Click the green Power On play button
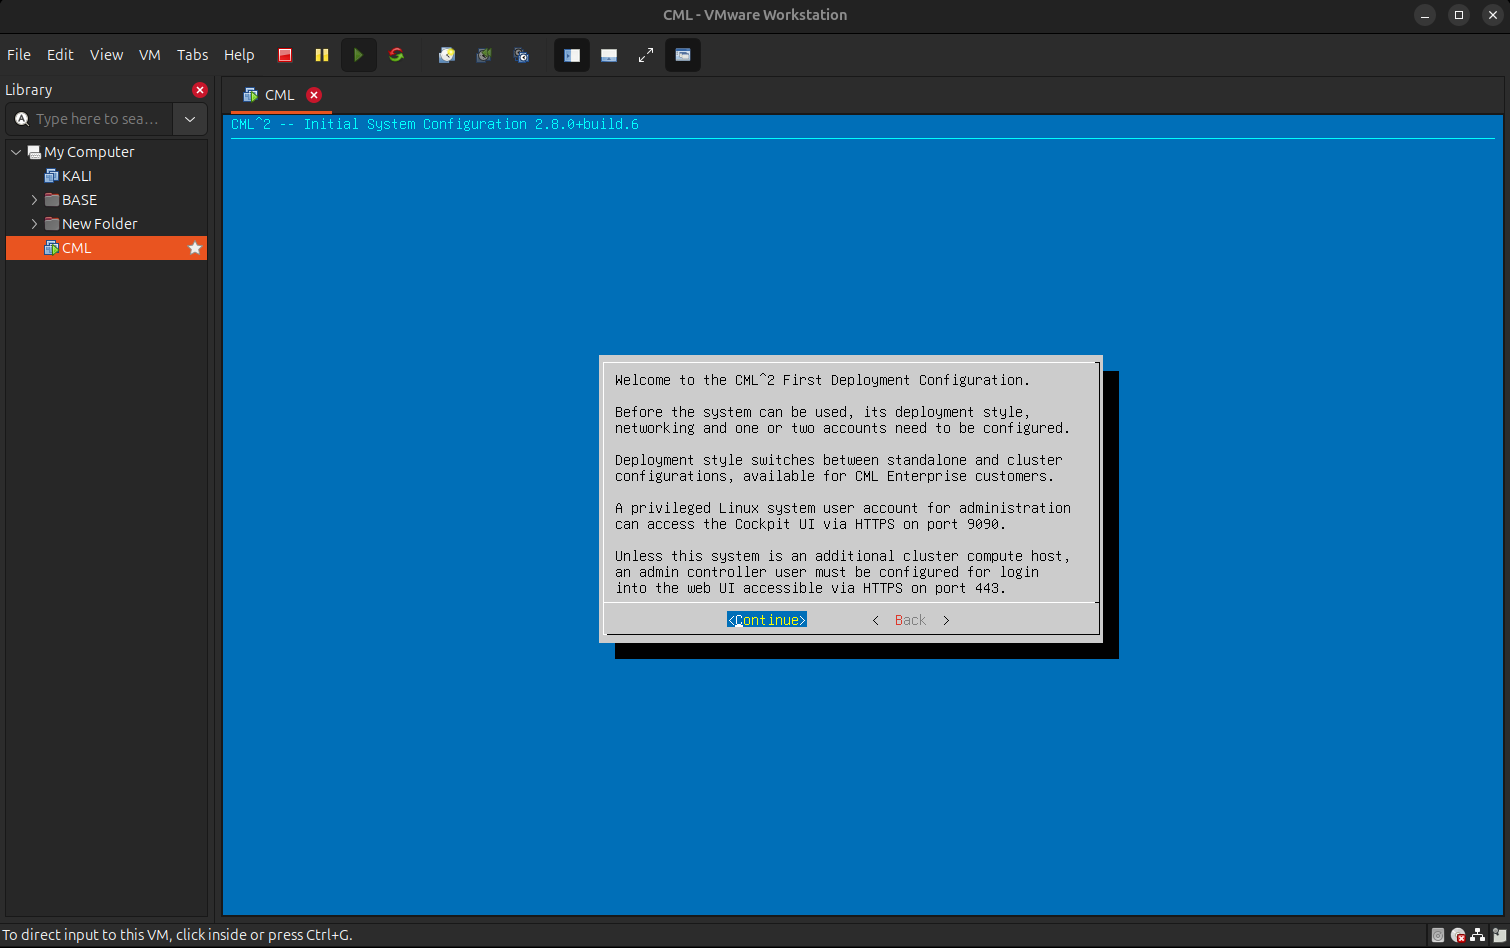Screen dimensions: 1510x948 pos(358,55)
